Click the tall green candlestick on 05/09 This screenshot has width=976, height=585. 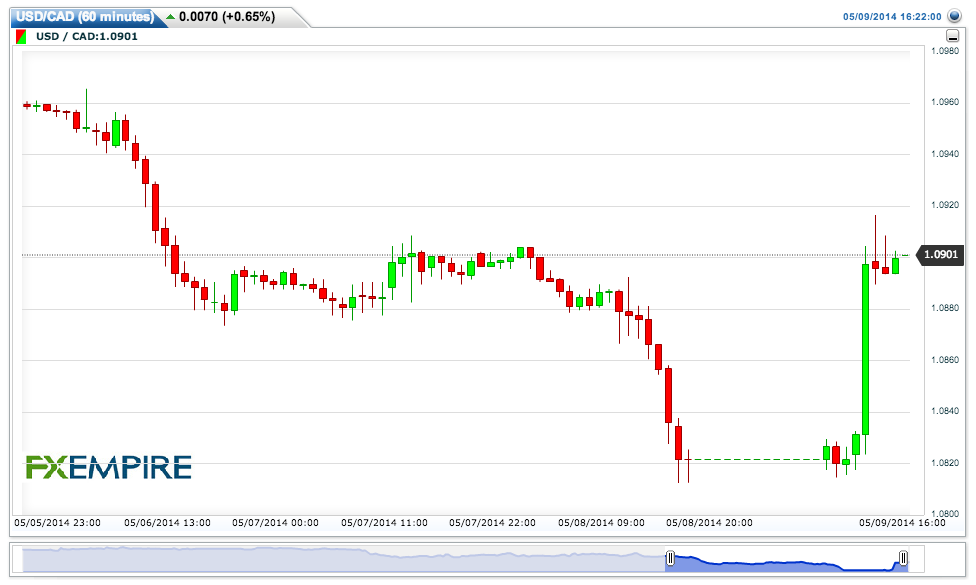pos(865,349)
